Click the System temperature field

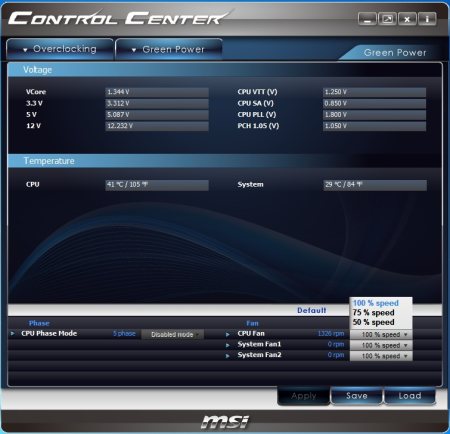(x=375, y=185)
